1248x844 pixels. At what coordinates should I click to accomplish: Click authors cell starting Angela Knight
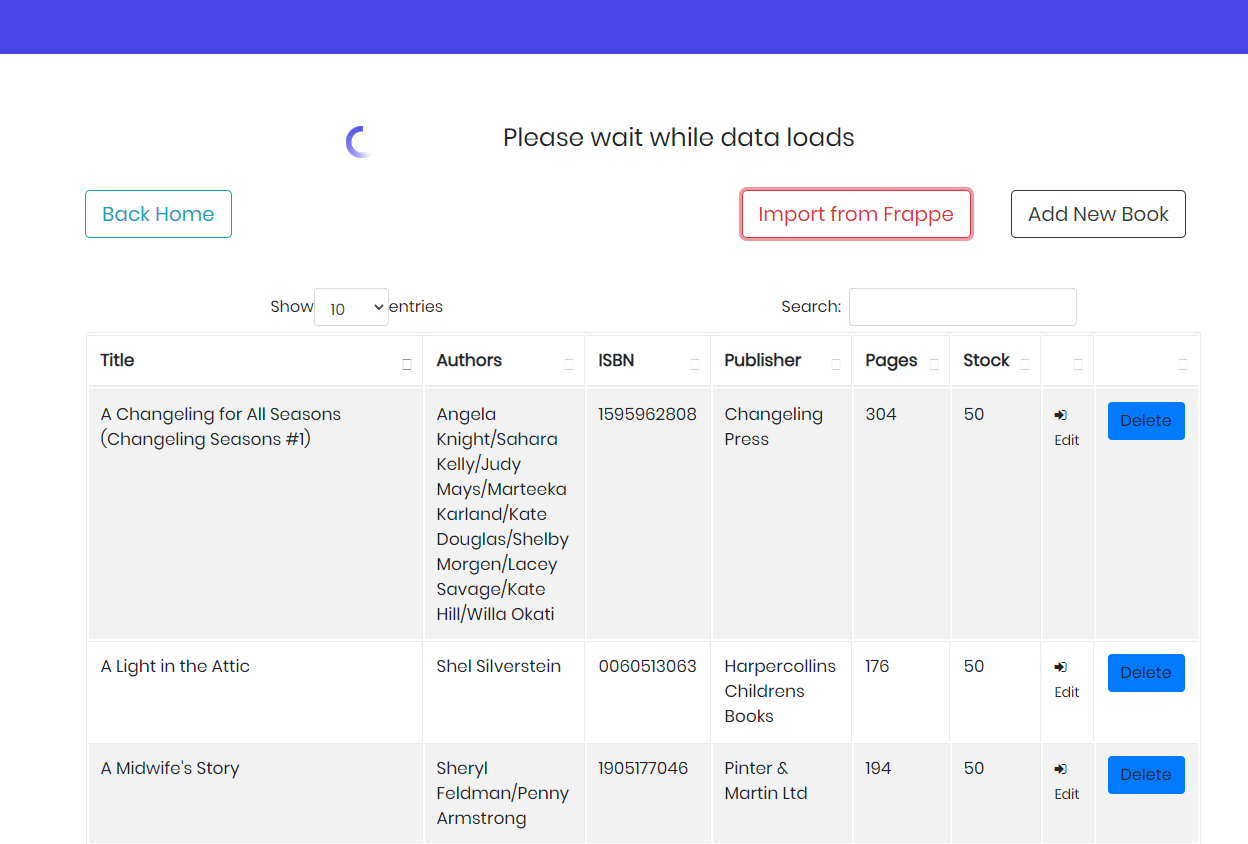coord(503,514)
